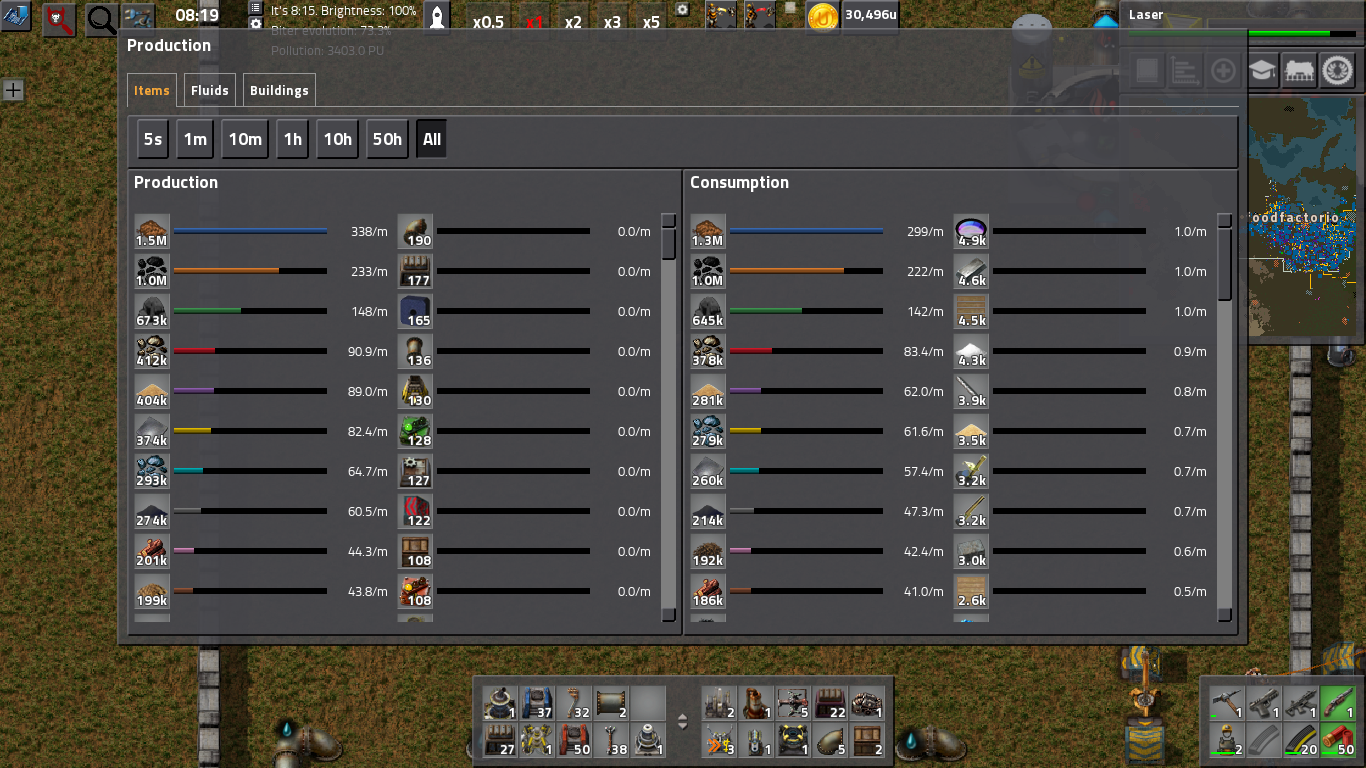Switch to the Fluids tab

point(210,90)
